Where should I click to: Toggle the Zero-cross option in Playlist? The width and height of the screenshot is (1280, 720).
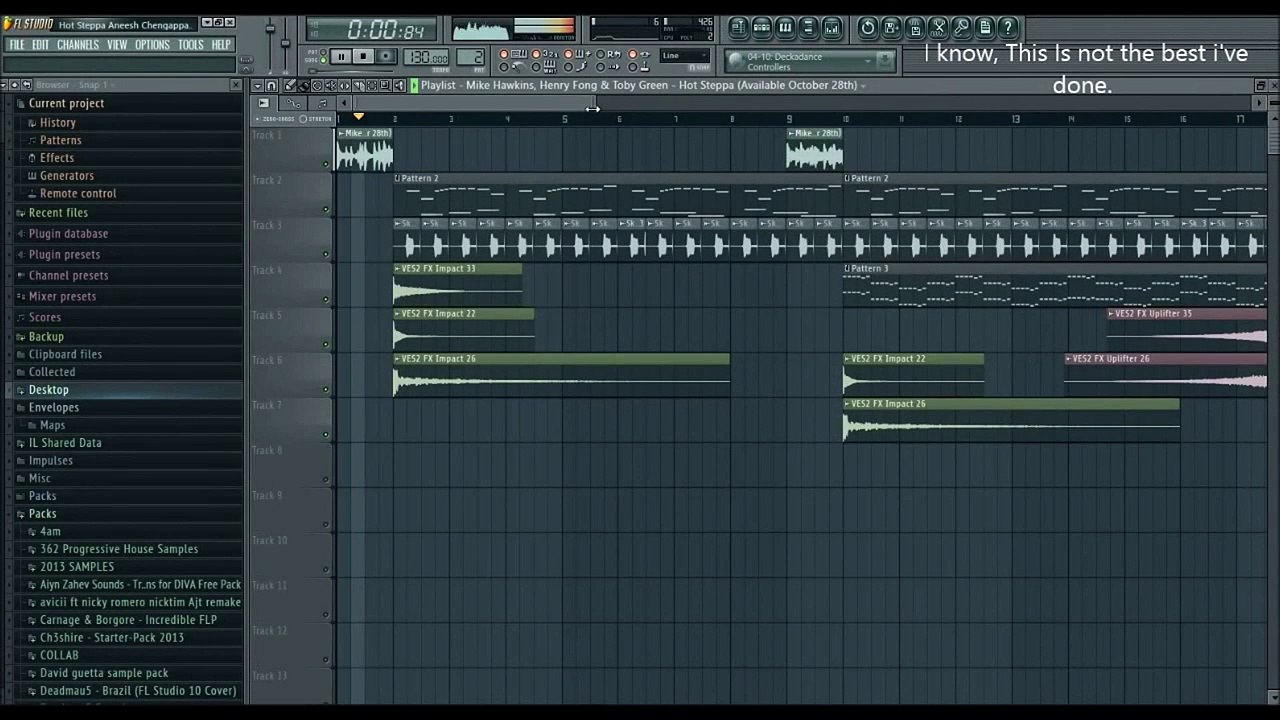pyautogui.click(x=274, y=119)
